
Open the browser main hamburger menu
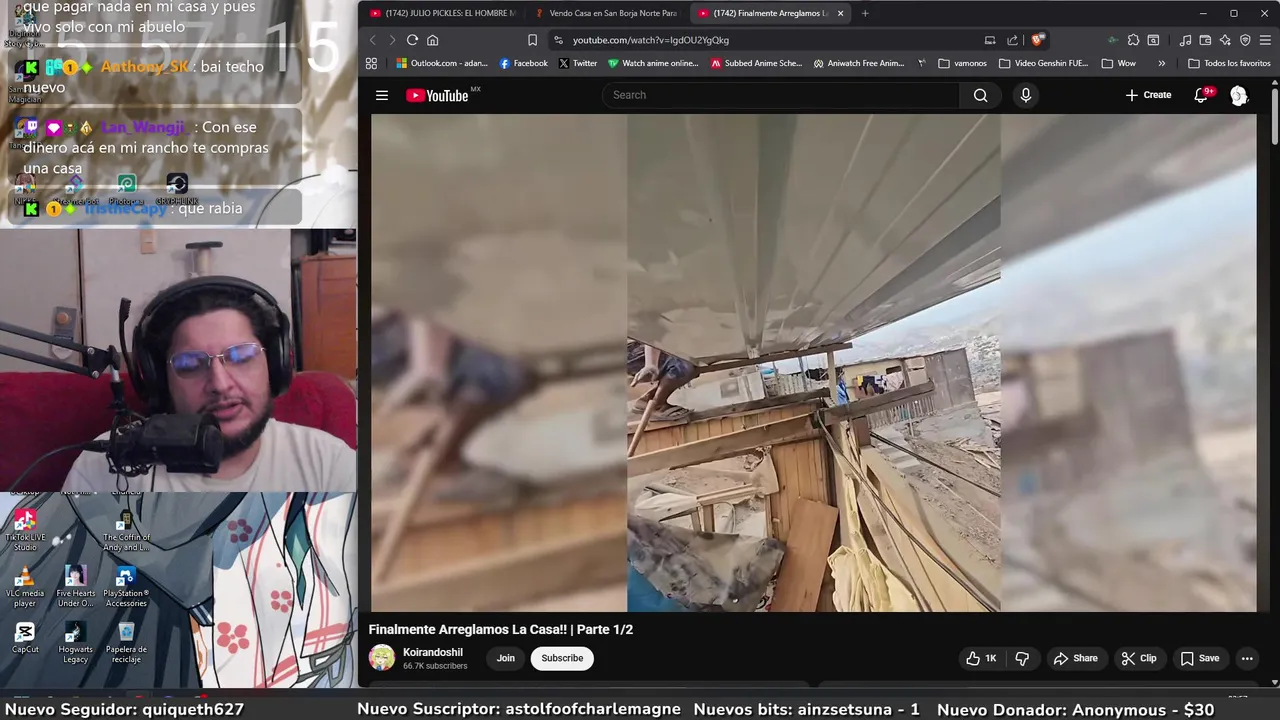tap(1266, 40)
